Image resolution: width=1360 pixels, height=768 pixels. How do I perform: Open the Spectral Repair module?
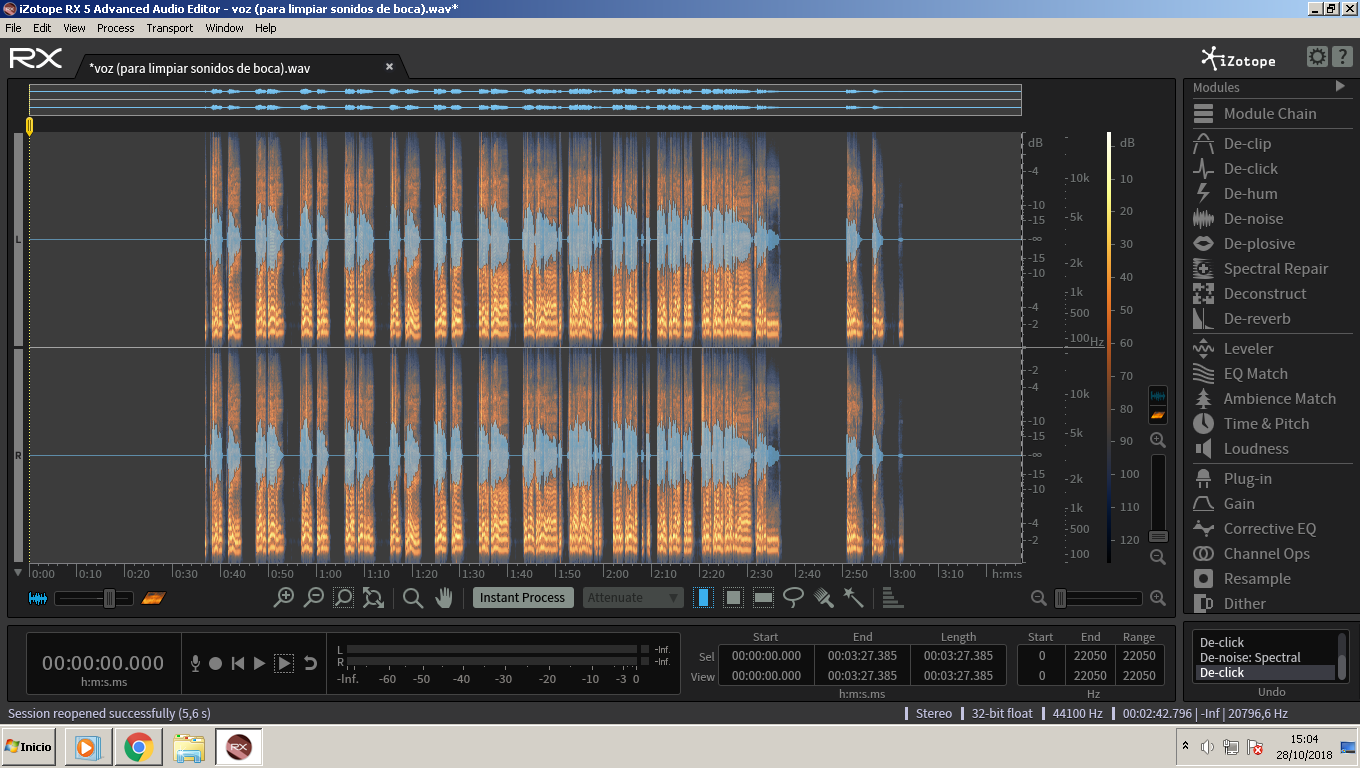(x=1275, y=269)
